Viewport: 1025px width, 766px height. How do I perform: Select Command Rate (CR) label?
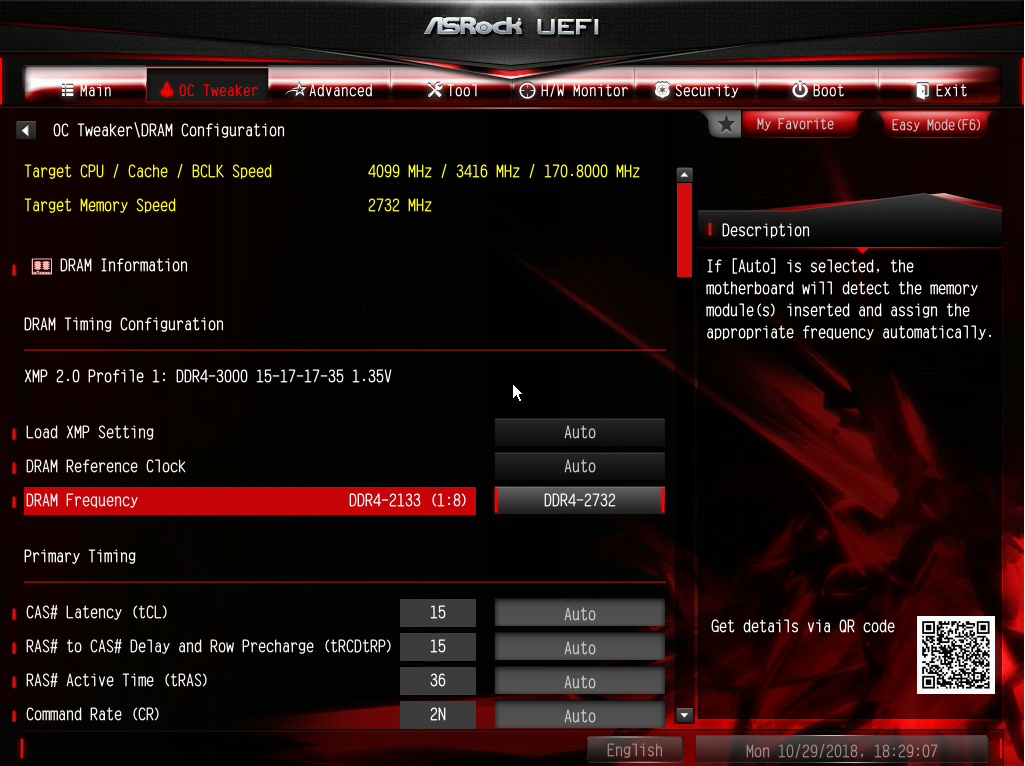click(92, 714)
